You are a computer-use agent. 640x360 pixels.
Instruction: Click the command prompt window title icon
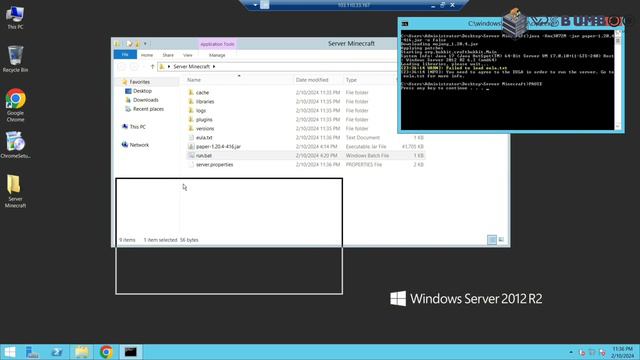(404, 24)
